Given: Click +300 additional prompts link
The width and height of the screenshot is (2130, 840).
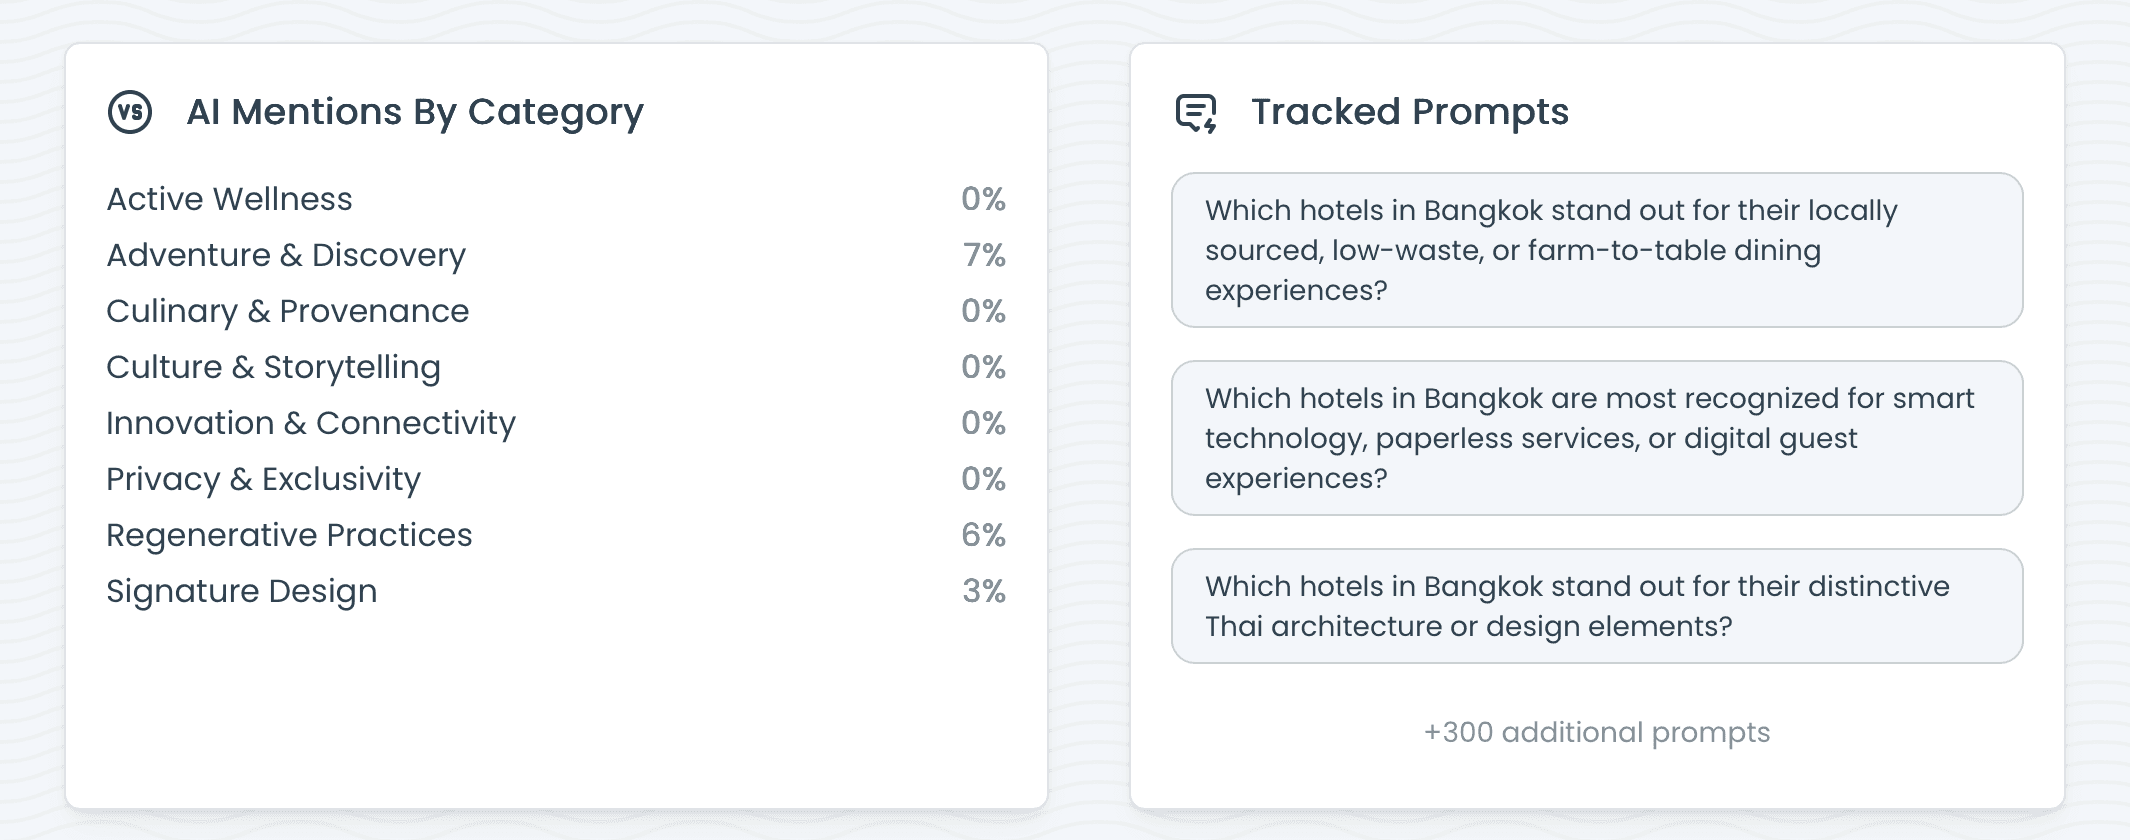Looking at the screenshot, I should coord(1596,732).
